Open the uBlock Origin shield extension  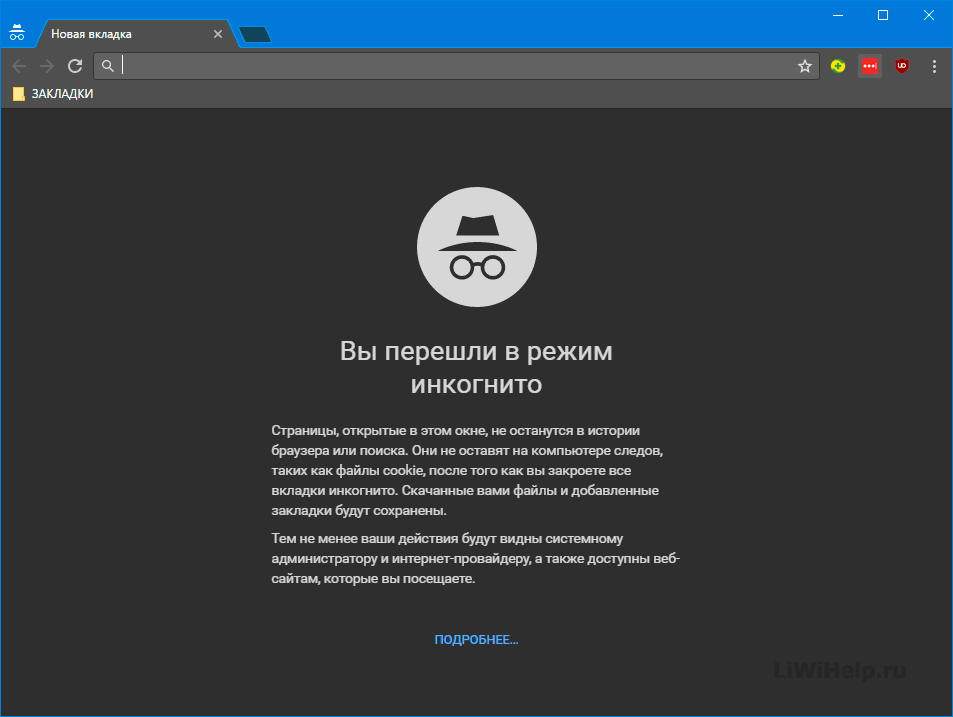[902, 66]
